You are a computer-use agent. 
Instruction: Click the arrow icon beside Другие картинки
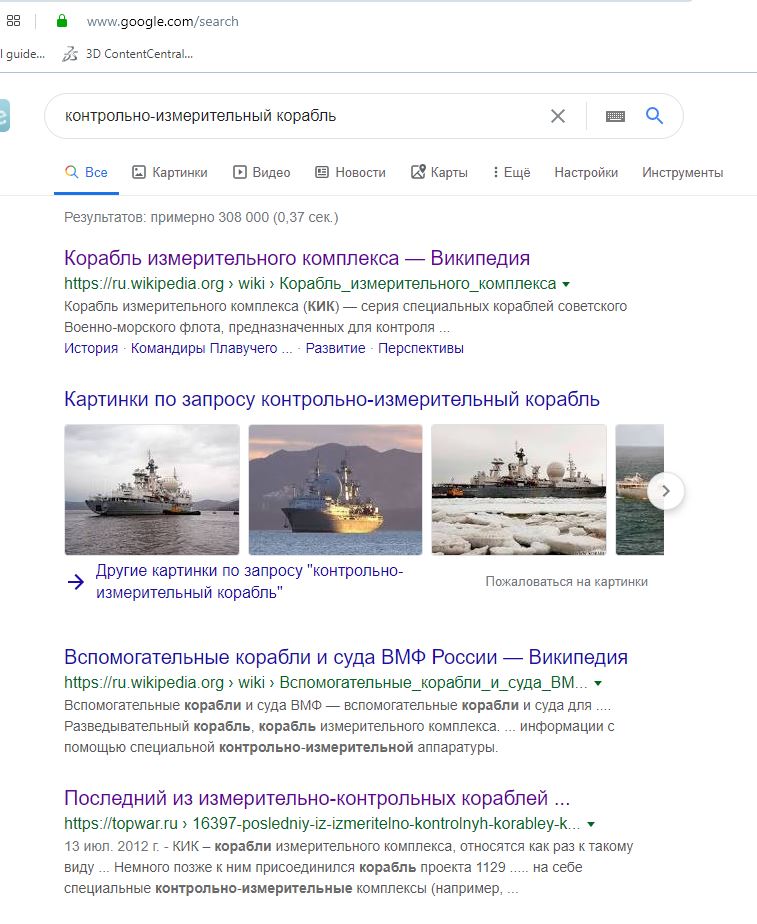(76, 582)
